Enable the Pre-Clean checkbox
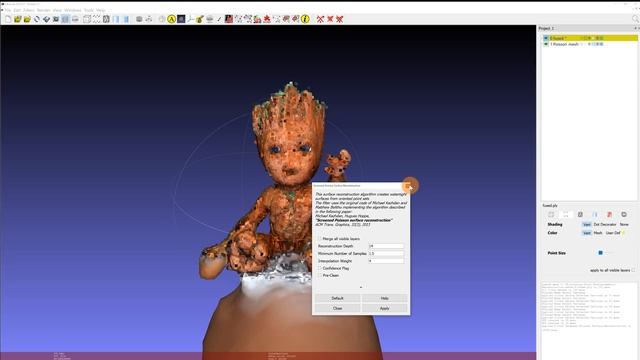 pyautogui.click(x=320, y=276)
